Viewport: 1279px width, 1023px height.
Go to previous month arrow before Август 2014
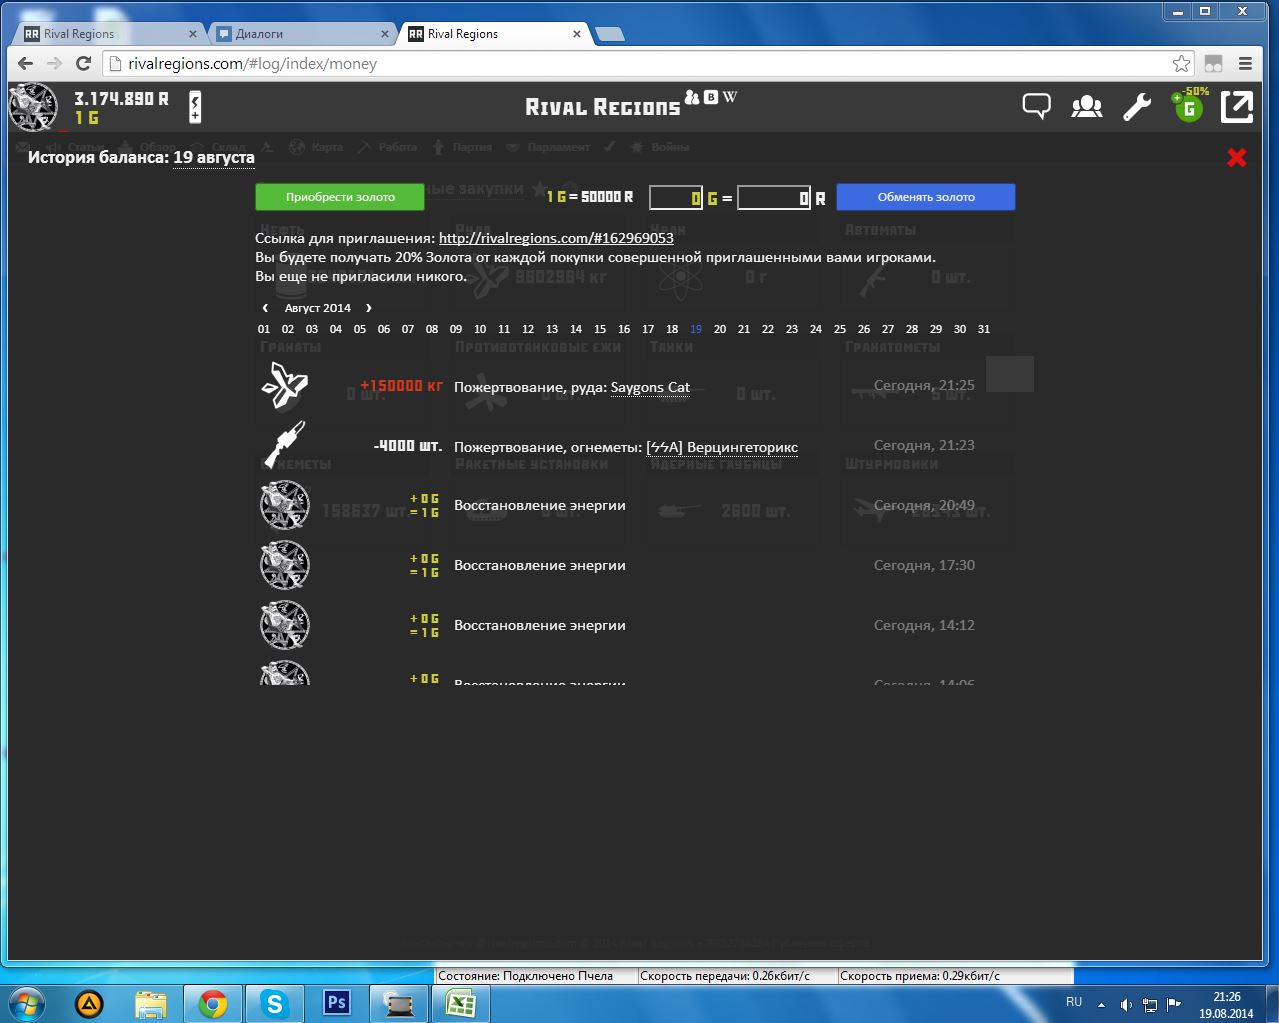click(265, 308)
